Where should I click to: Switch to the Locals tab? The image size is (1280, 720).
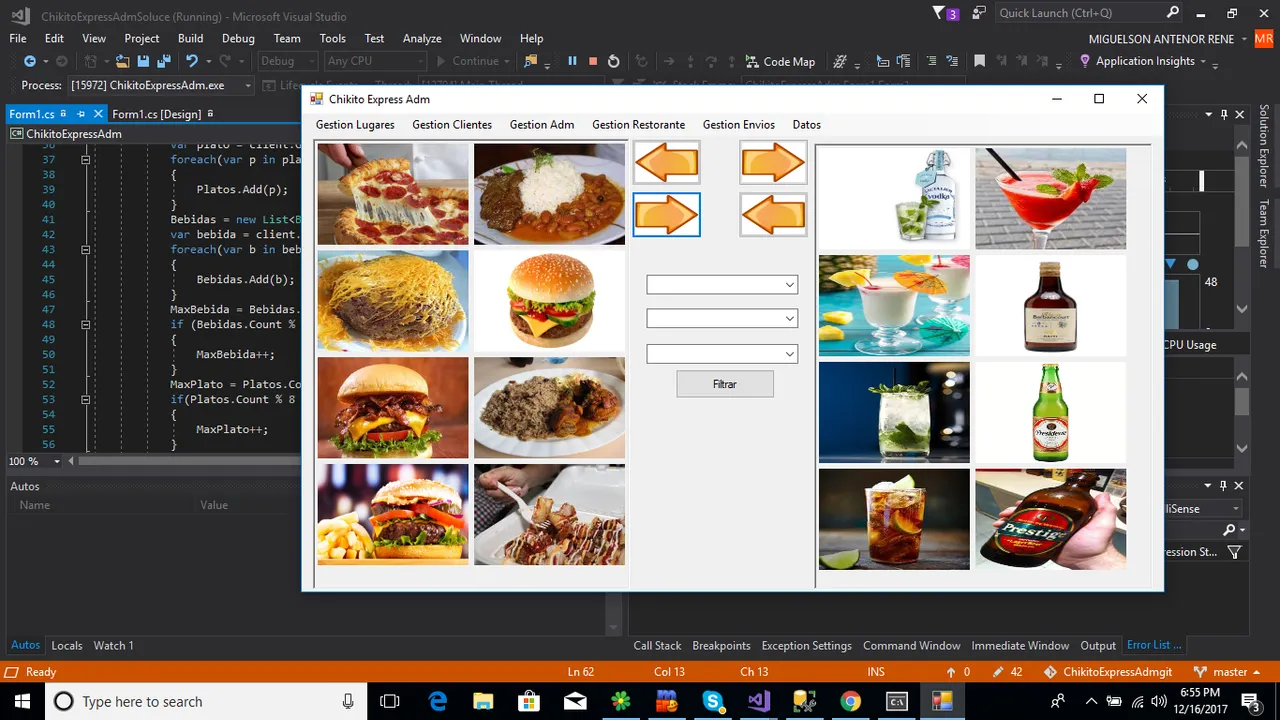tap(67, 646)
